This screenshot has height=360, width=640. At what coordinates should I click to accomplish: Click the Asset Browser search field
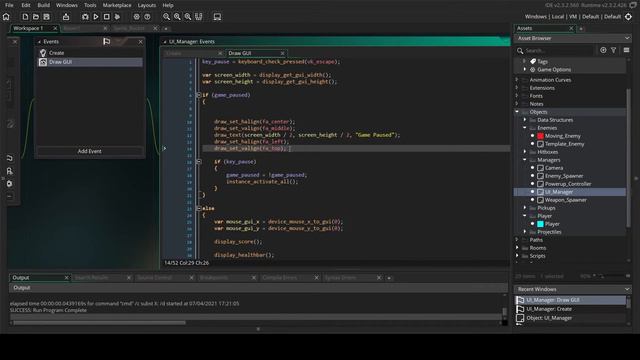pos(555,50)
